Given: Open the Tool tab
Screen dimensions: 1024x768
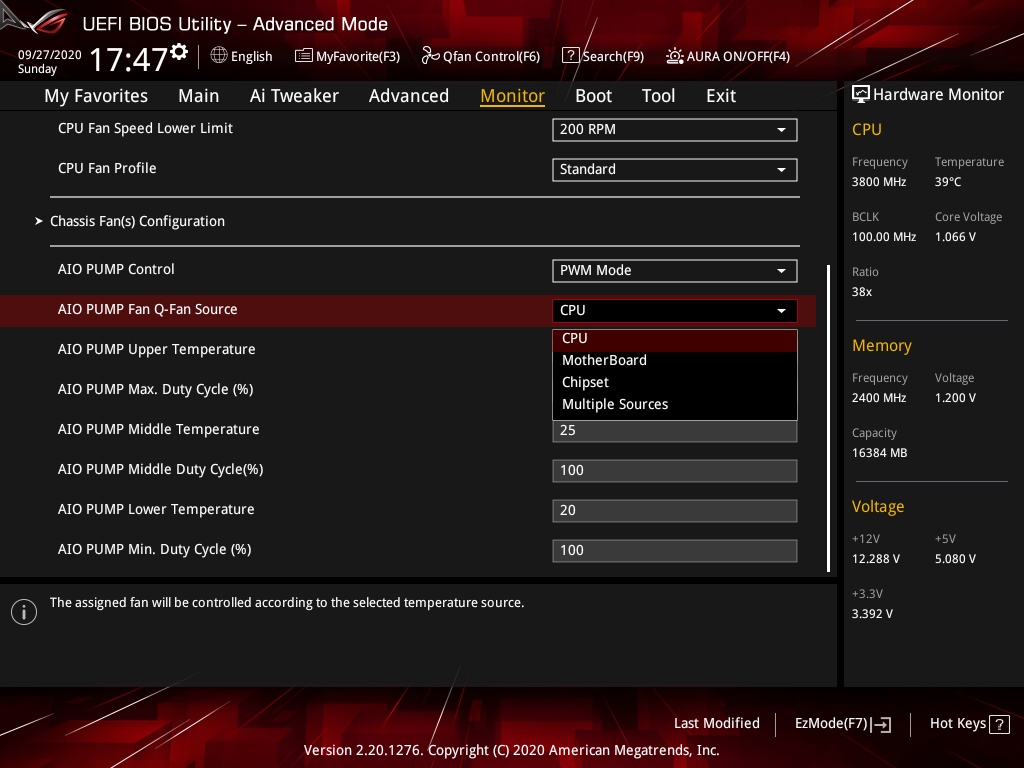Looking at the screenshot, I should tap(658, 96).
